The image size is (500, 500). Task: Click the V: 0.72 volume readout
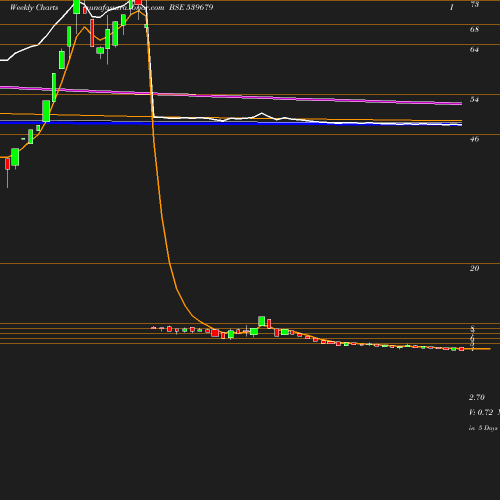(481, 412)
